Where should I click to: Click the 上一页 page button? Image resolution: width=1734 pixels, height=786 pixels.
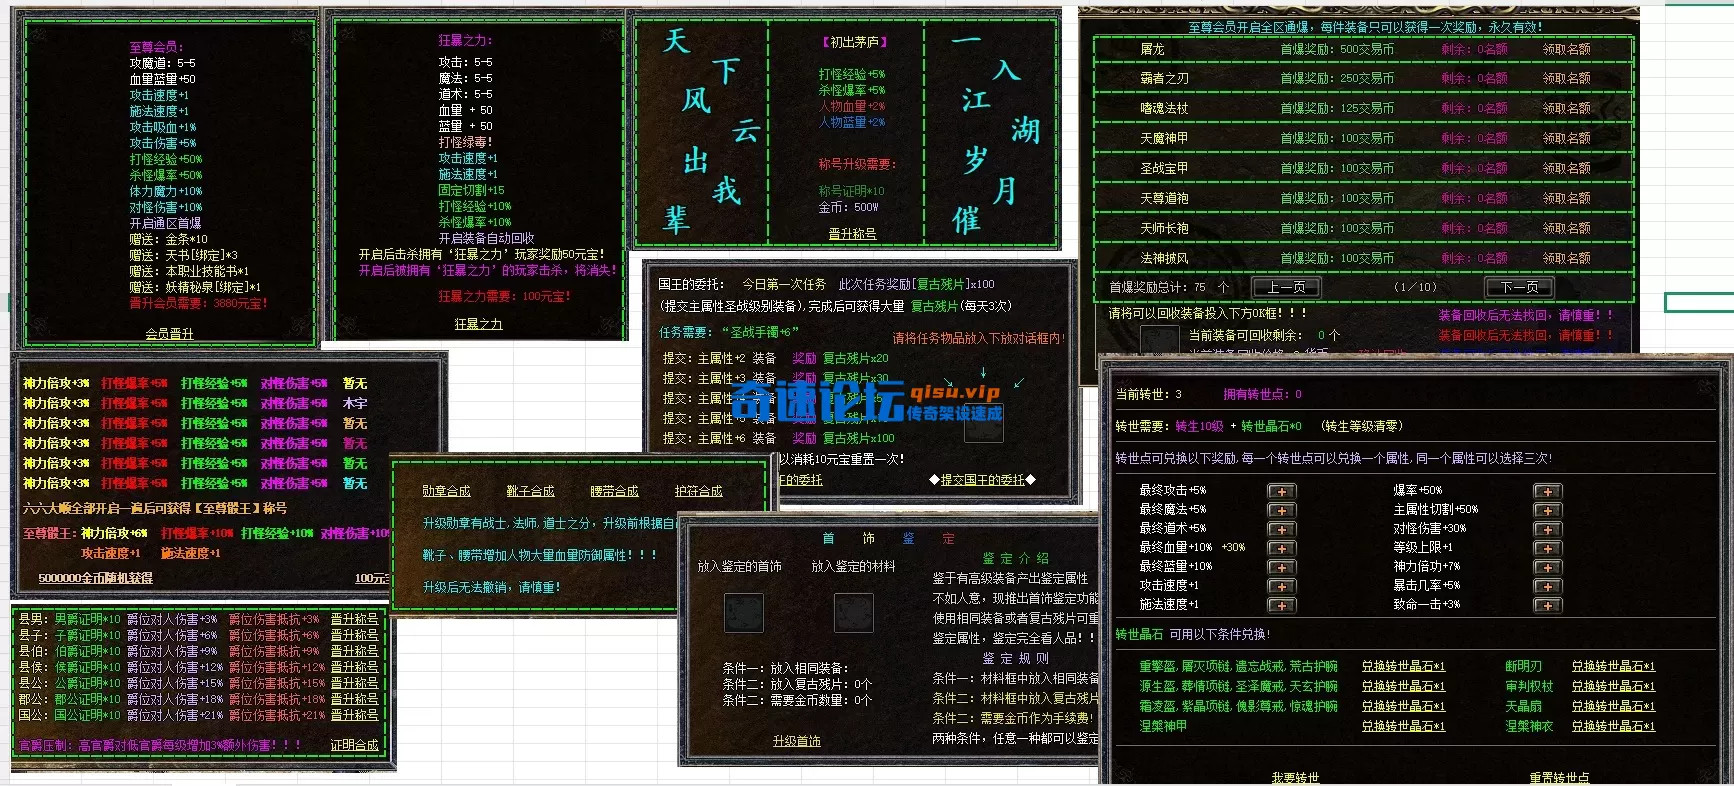pyautogui.click(x=1286, y=287)
